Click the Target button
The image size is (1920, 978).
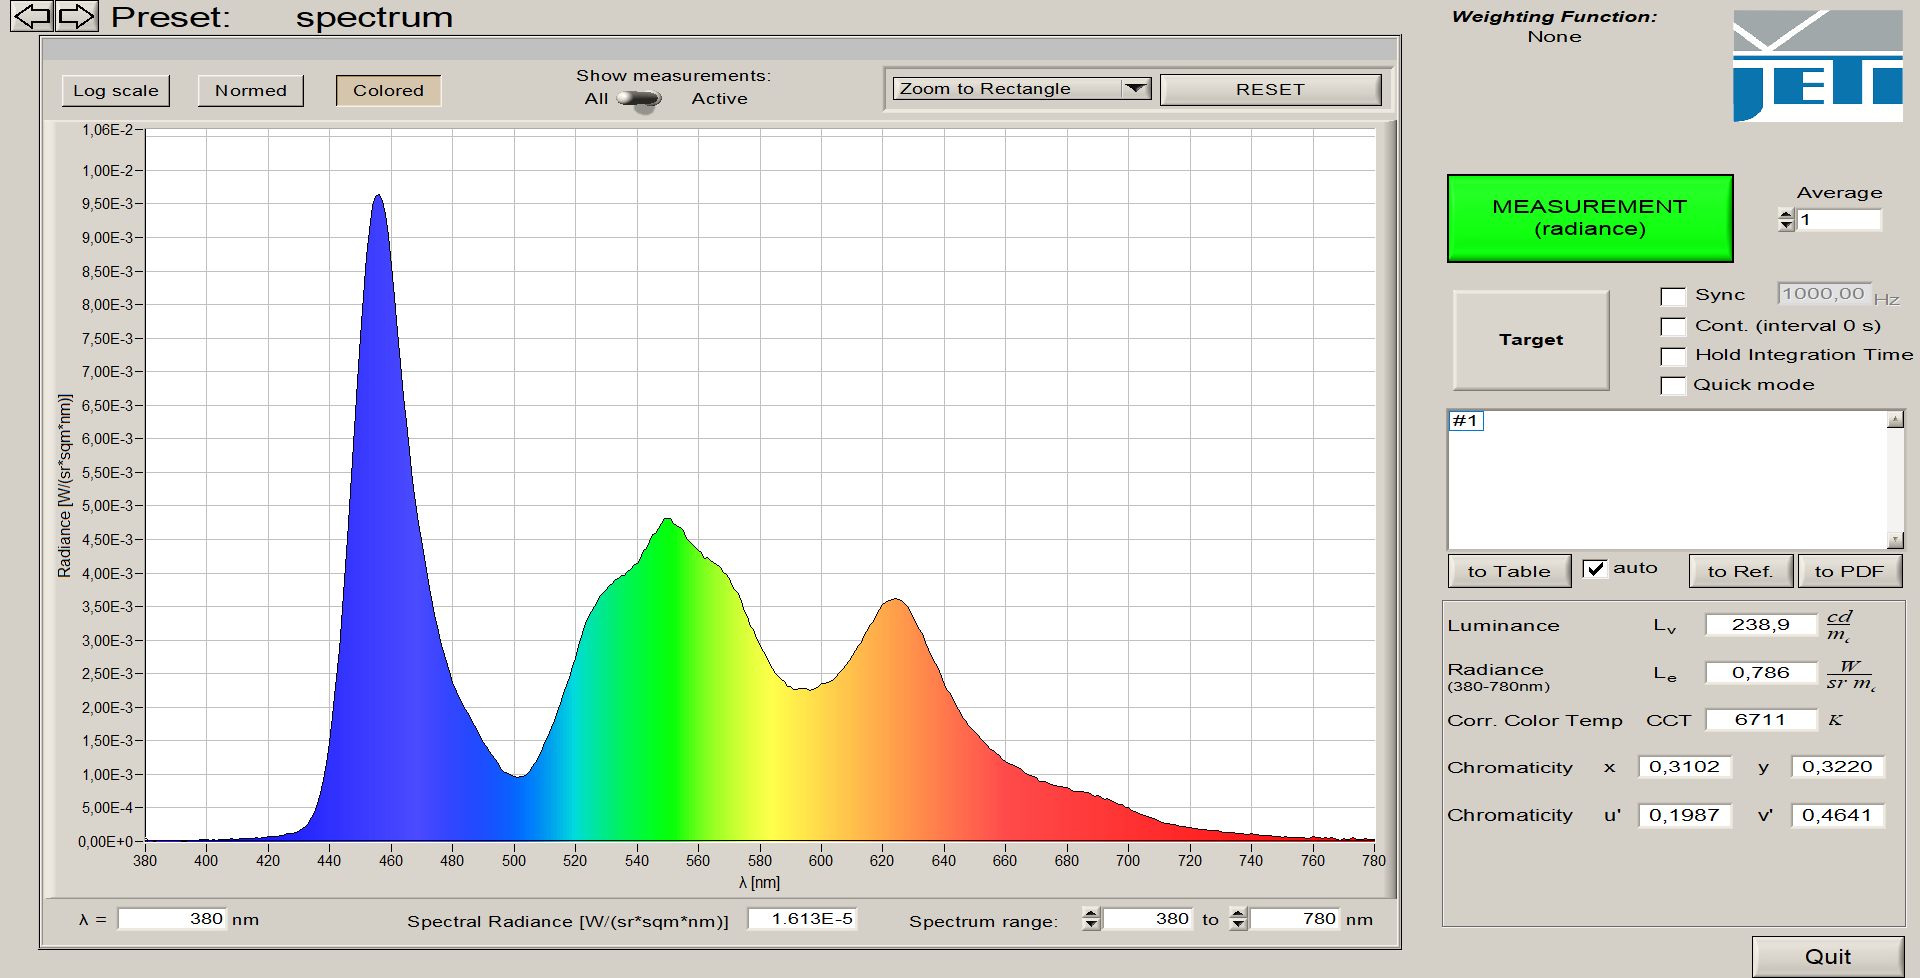(x=1531, y=340)
